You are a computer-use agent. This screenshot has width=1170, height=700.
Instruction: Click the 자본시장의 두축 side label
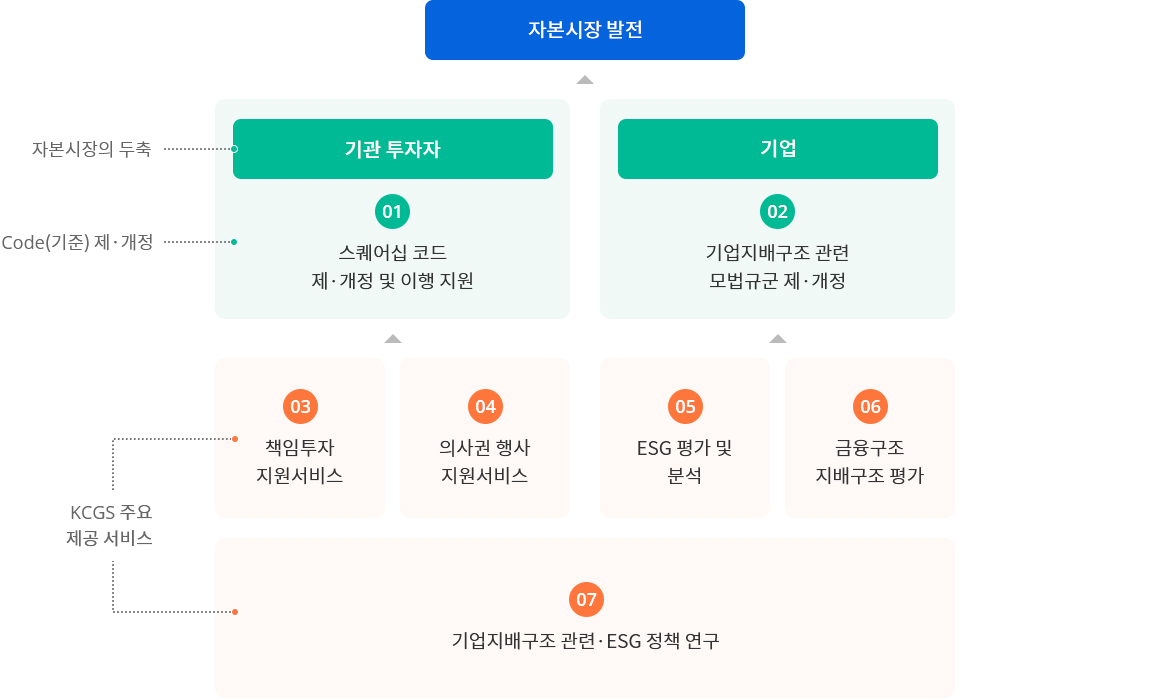click(92, 149)
